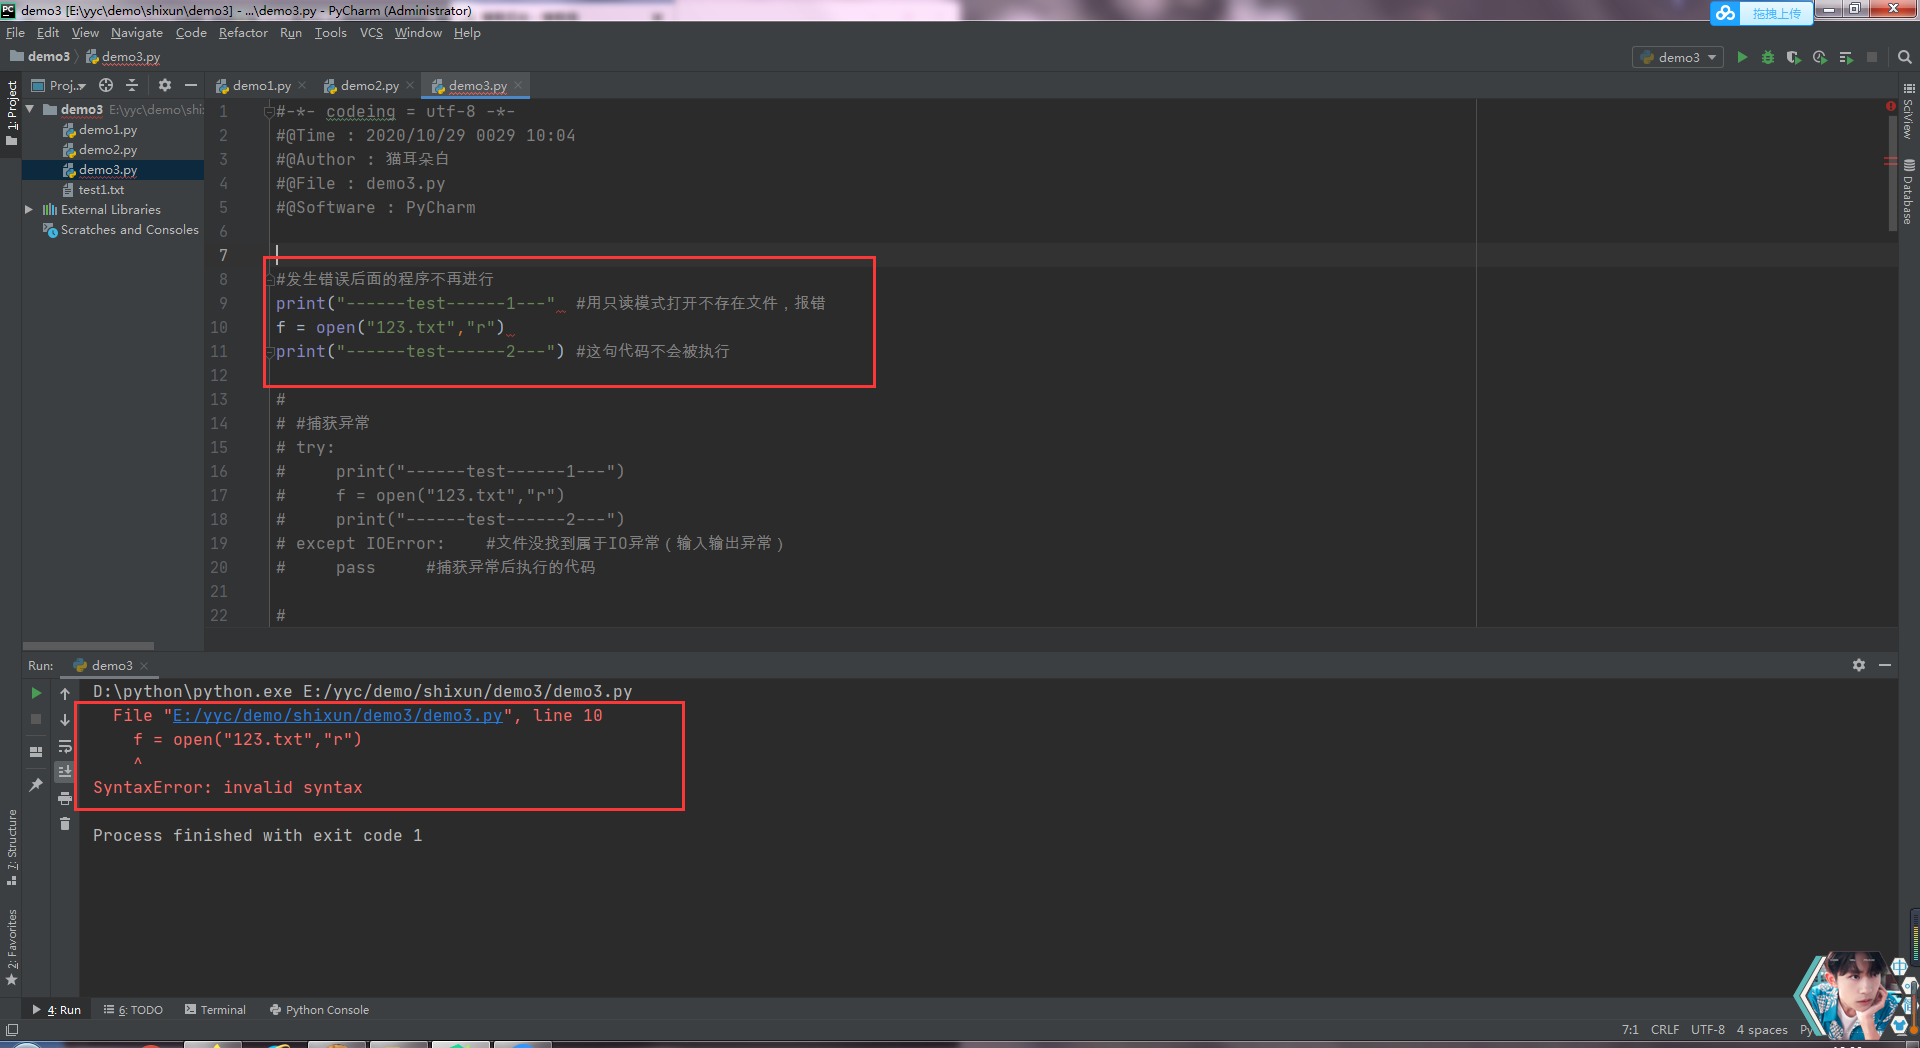Hide the Project tool window
The image size is (1920, 1048).
(x=190, y=85)
